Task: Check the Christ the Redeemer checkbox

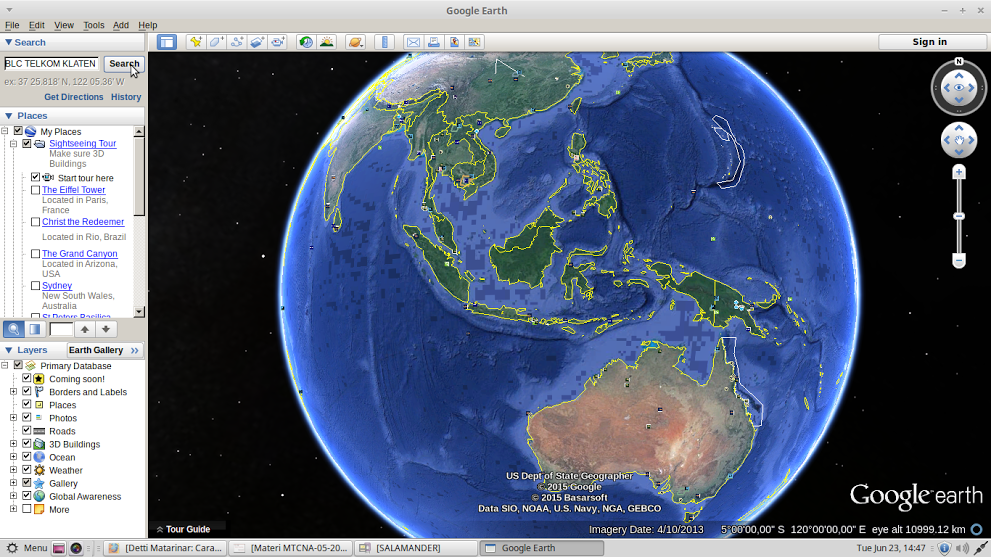Action: coord(35,222)
